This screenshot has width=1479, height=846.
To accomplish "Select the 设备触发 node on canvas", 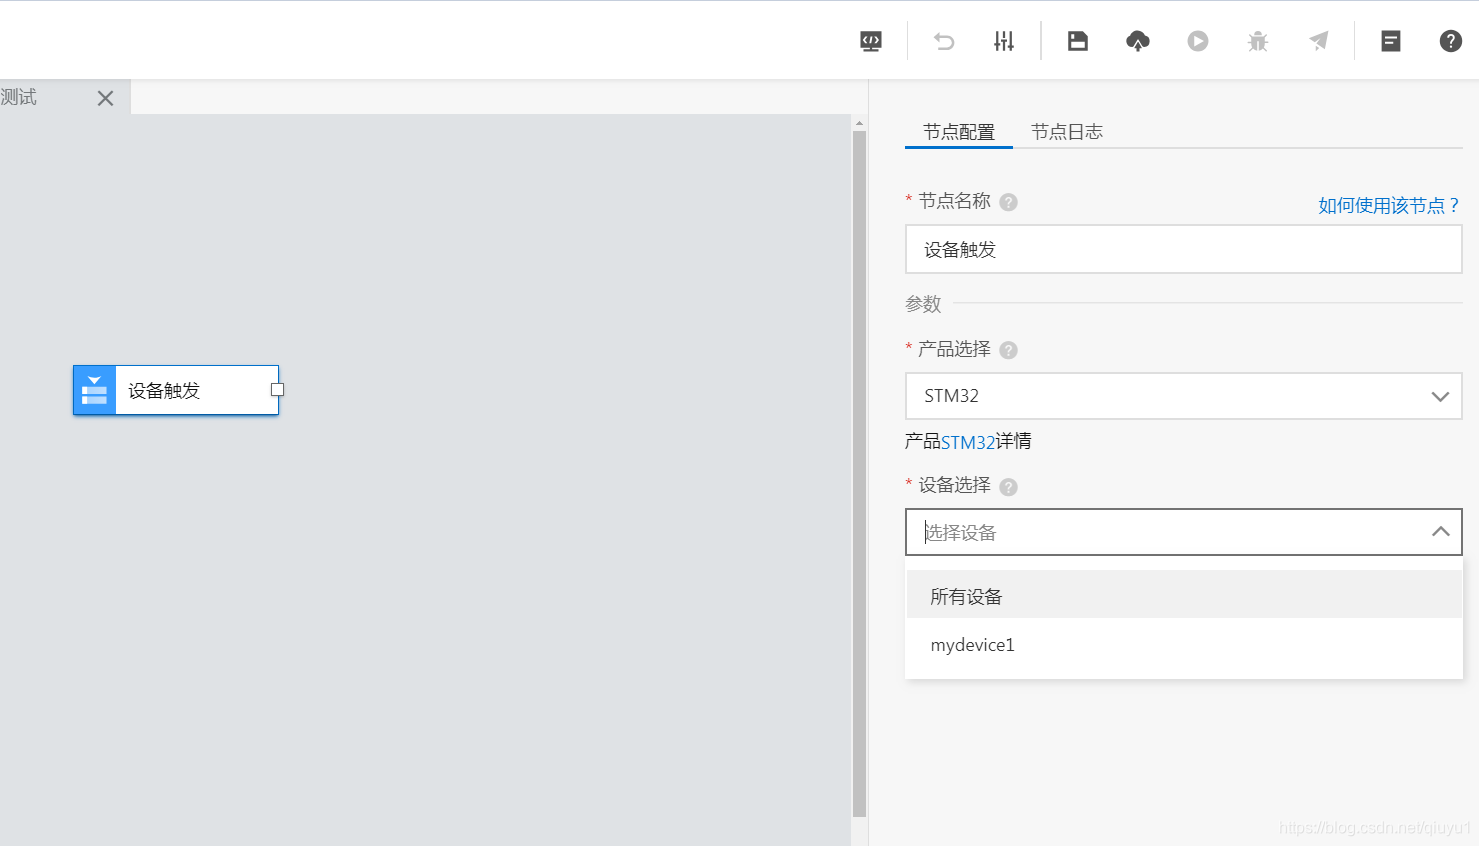I will coord(176,390).
